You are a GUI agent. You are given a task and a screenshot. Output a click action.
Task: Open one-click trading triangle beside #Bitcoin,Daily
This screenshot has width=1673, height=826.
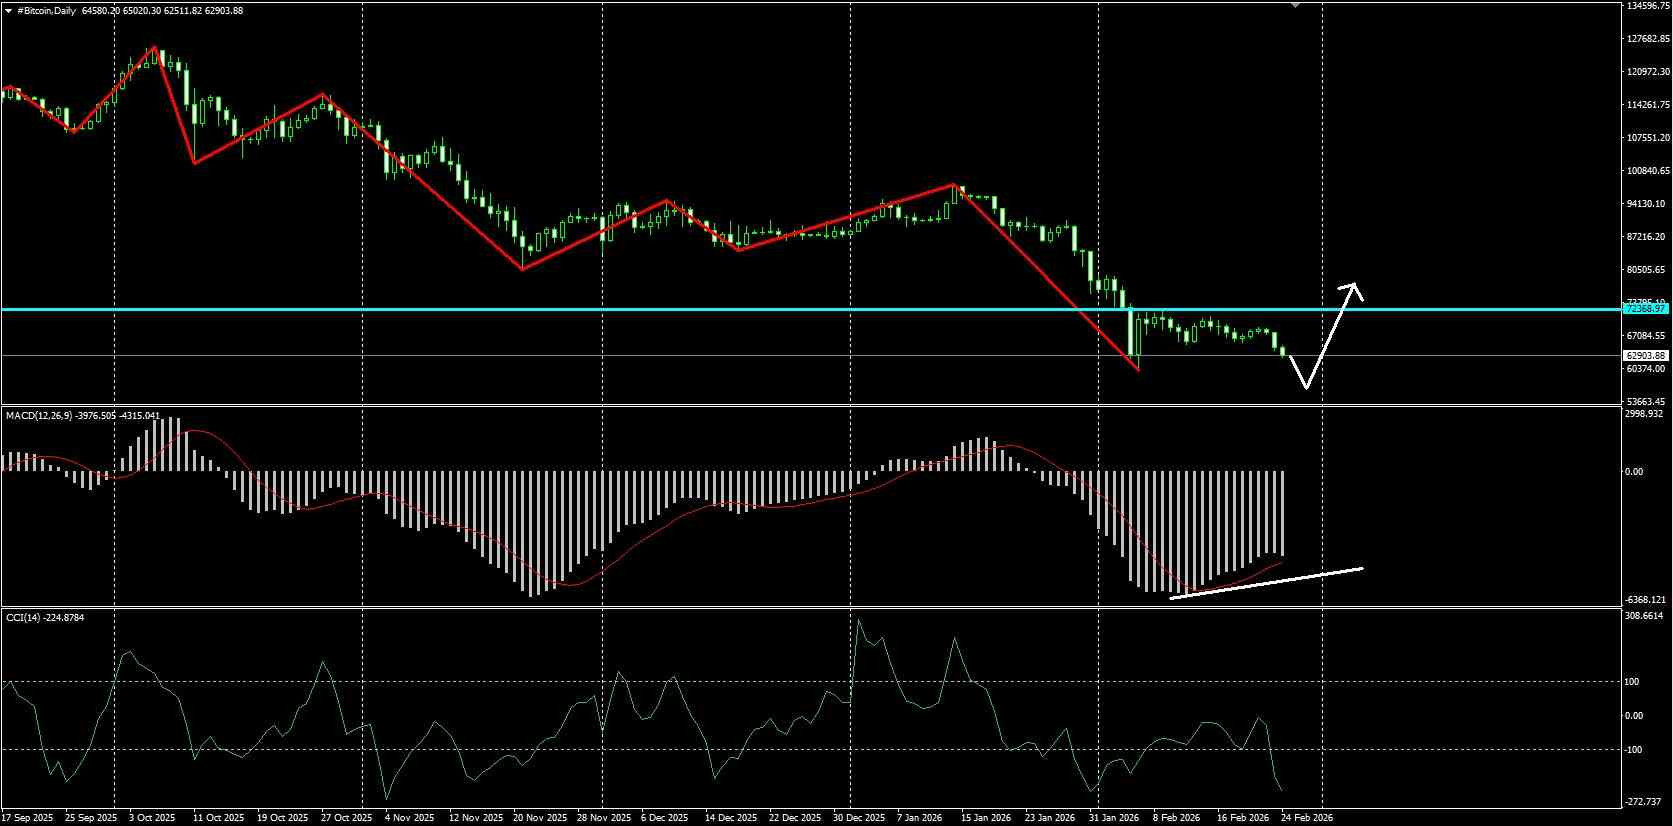9,10
